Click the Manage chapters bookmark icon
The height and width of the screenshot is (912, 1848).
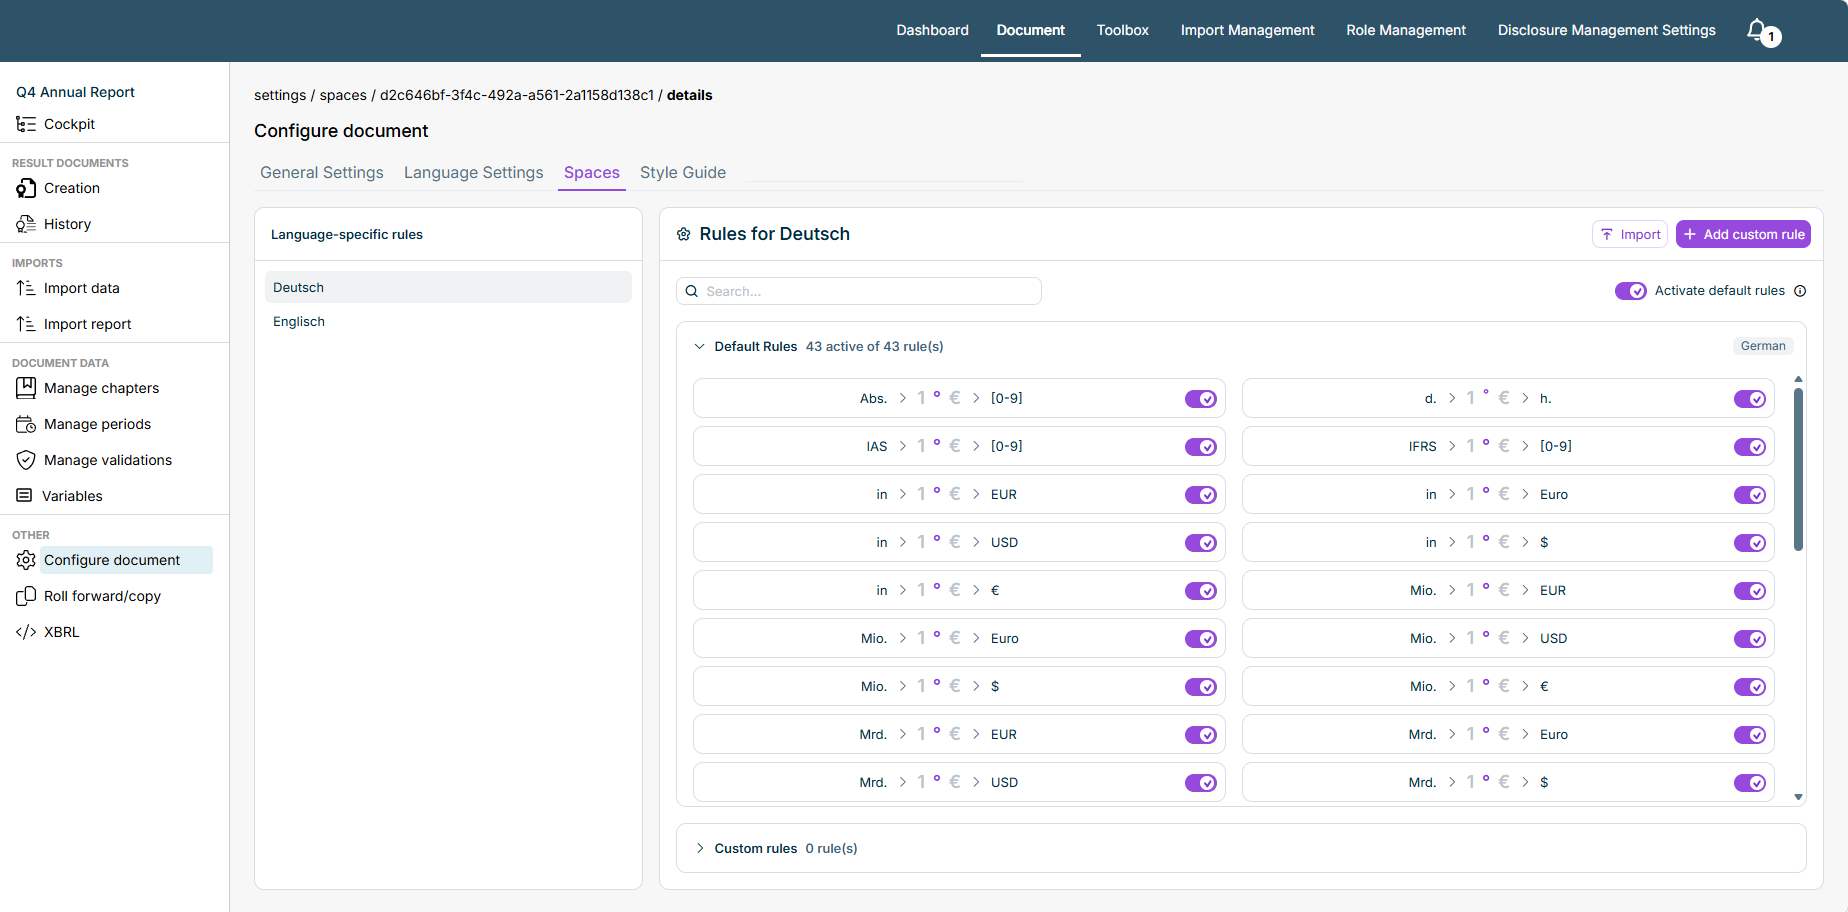[x=26, y=388]
